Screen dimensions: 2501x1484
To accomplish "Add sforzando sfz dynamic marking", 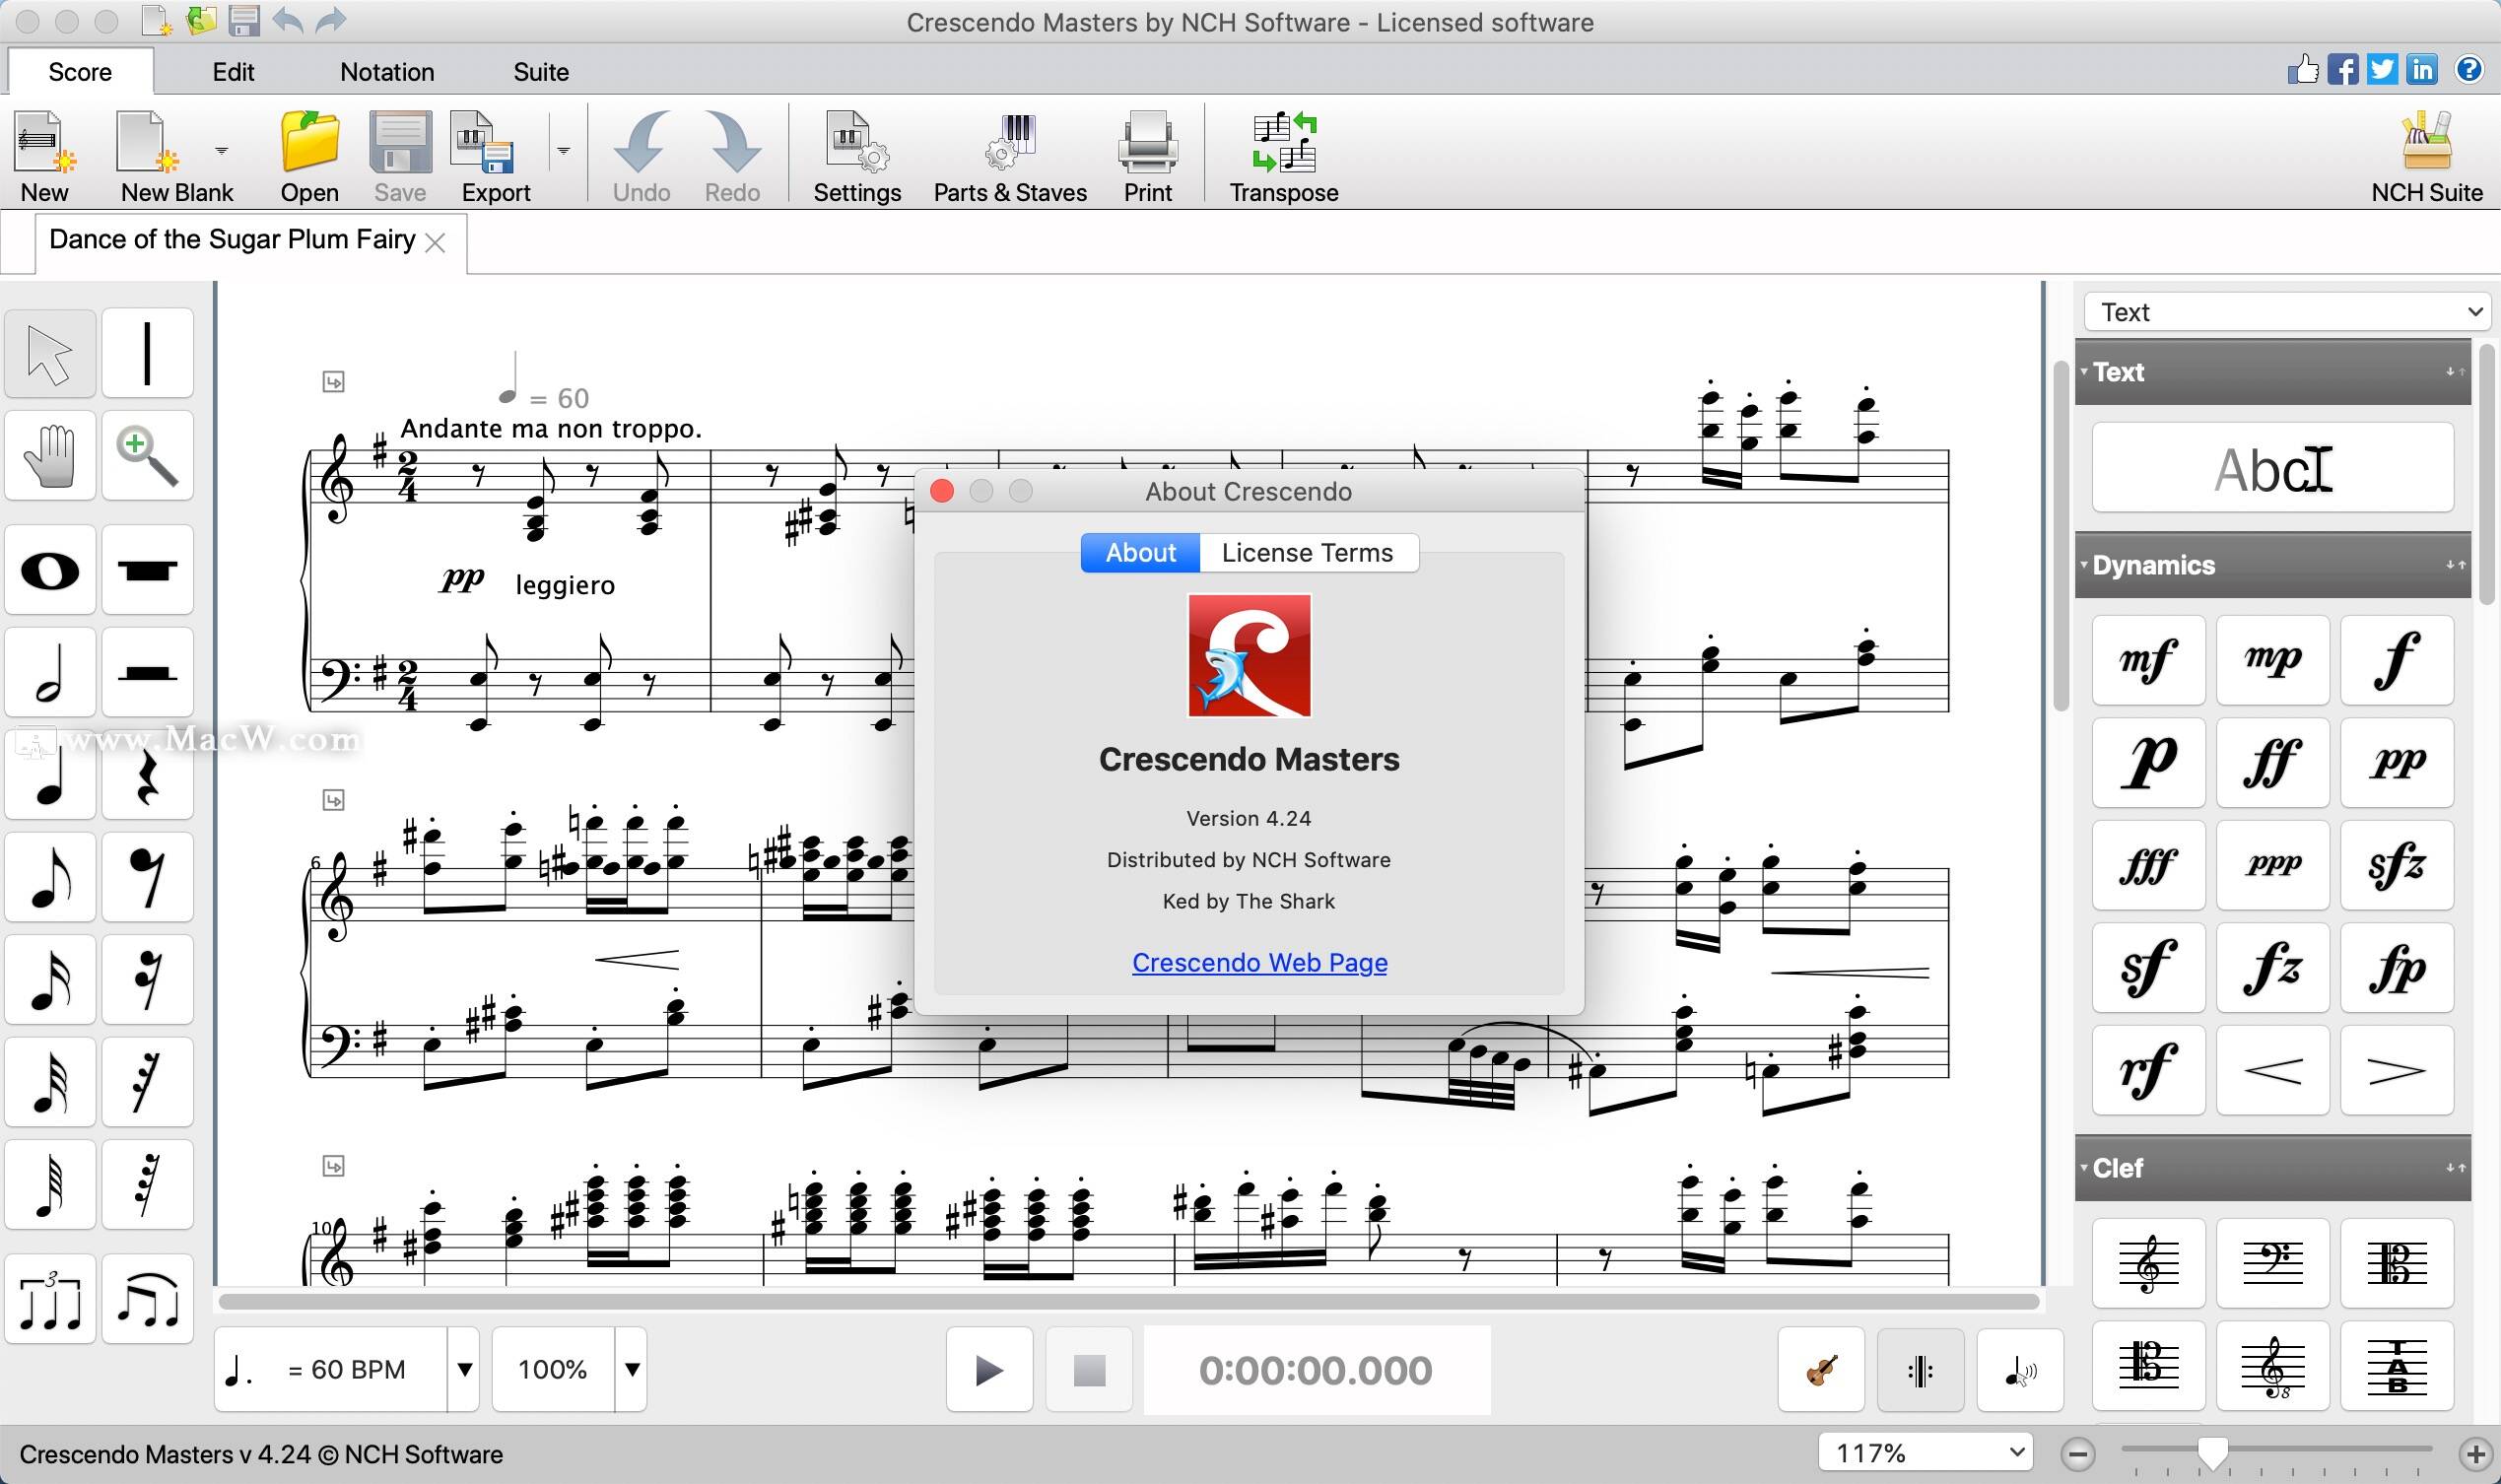I will pyautogui.click(x=2397, y=865).
